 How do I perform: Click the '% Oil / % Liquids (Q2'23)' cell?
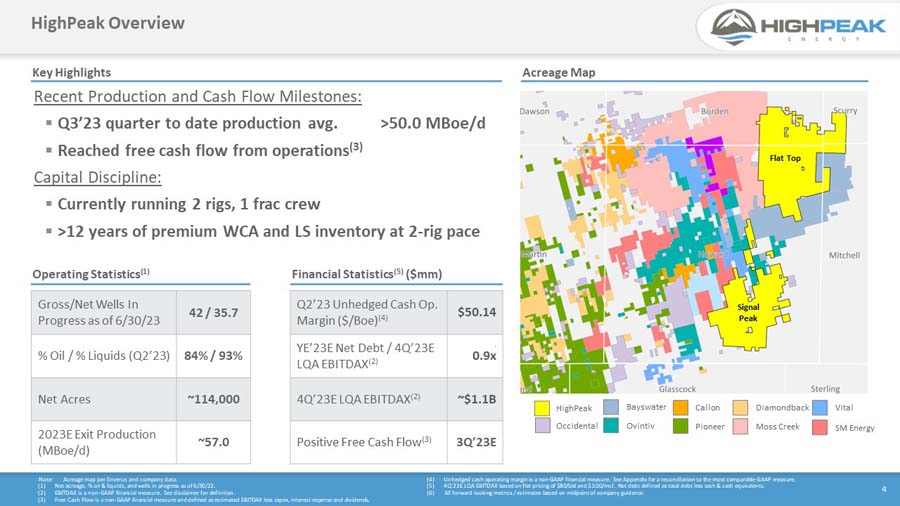[x=104, y=356]
